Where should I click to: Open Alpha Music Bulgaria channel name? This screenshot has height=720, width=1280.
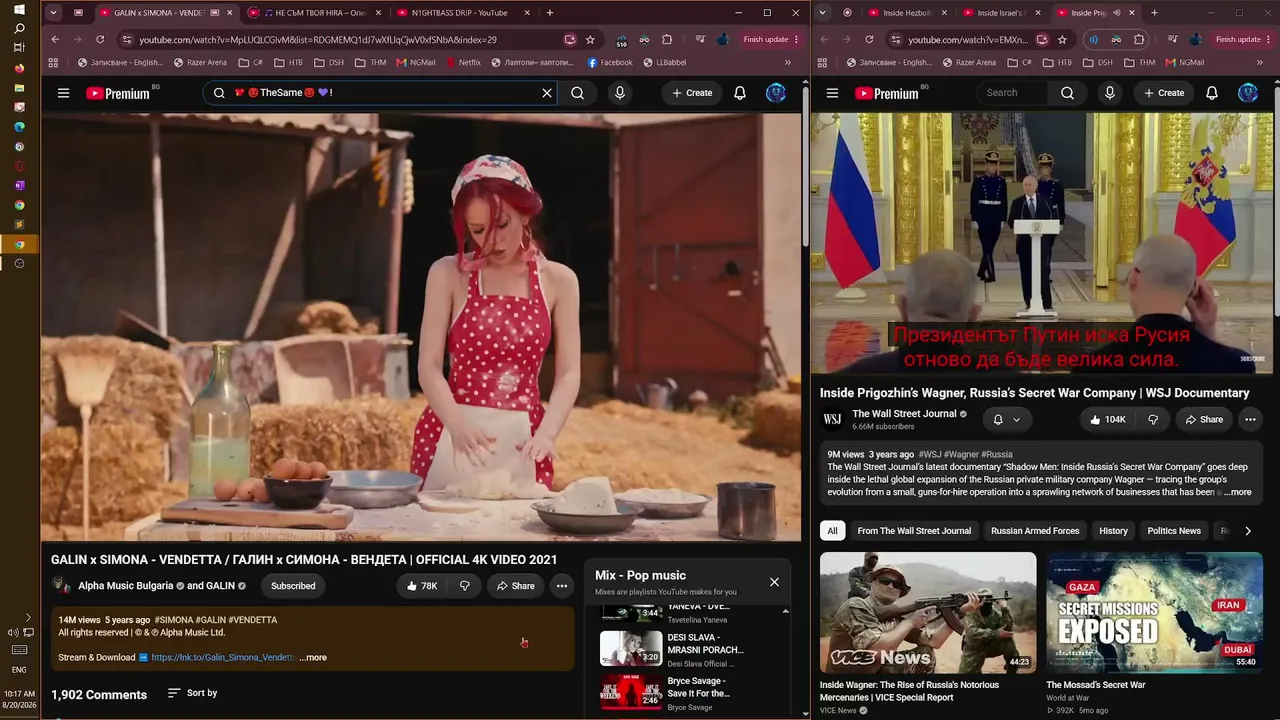(126, 586)
